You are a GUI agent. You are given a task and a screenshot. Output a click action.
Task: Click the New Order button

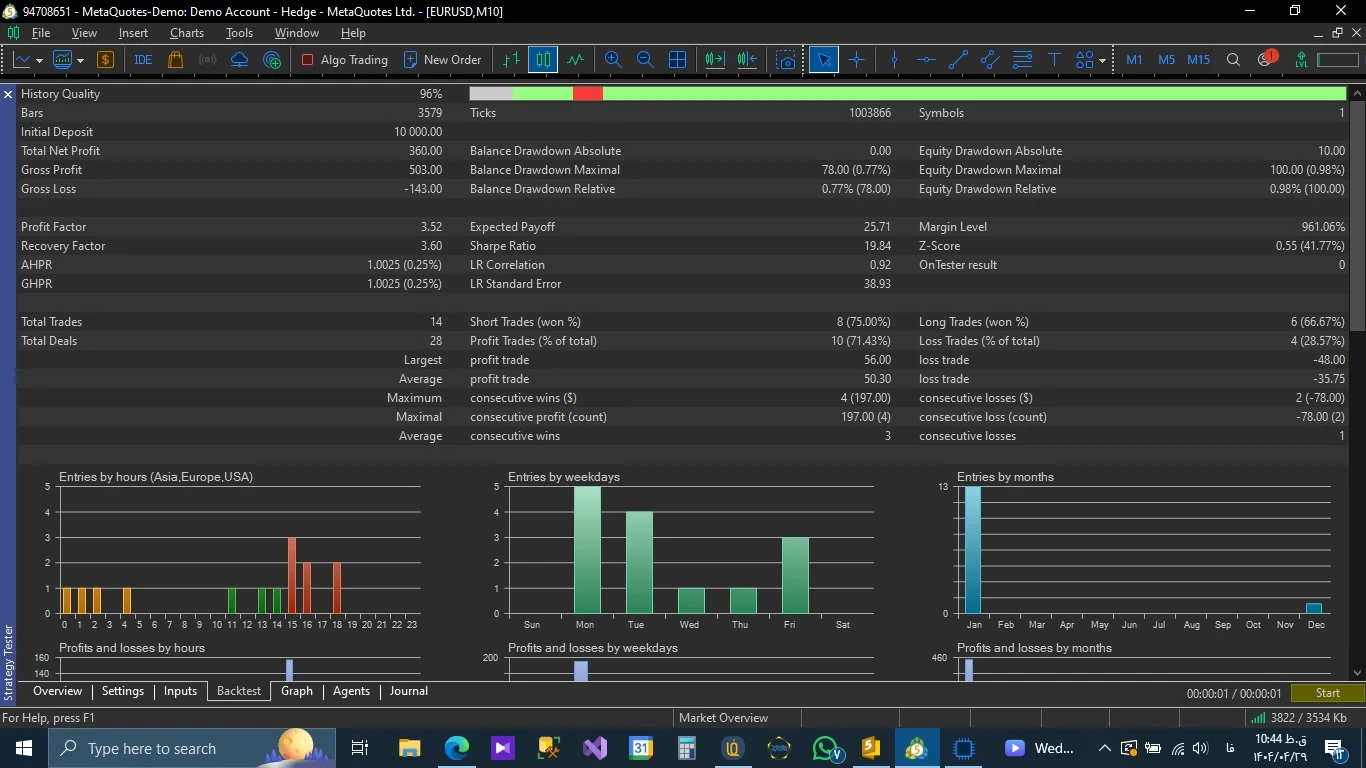[x=442, y=60]
